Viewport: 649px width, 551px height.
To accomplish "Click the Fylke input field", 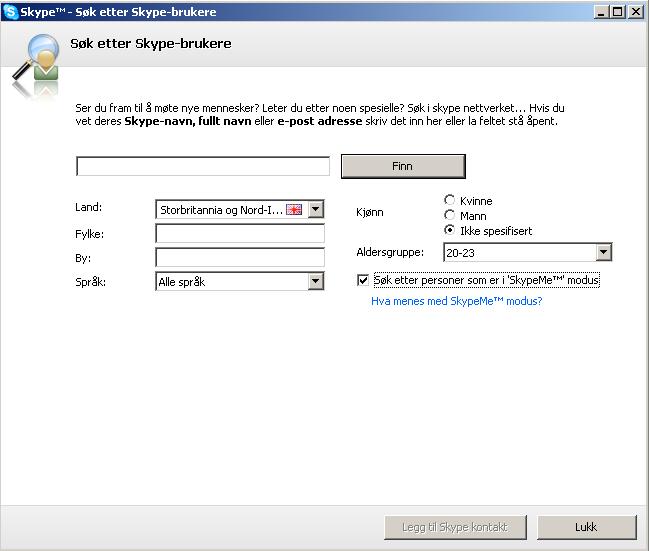I will point(240,233).
